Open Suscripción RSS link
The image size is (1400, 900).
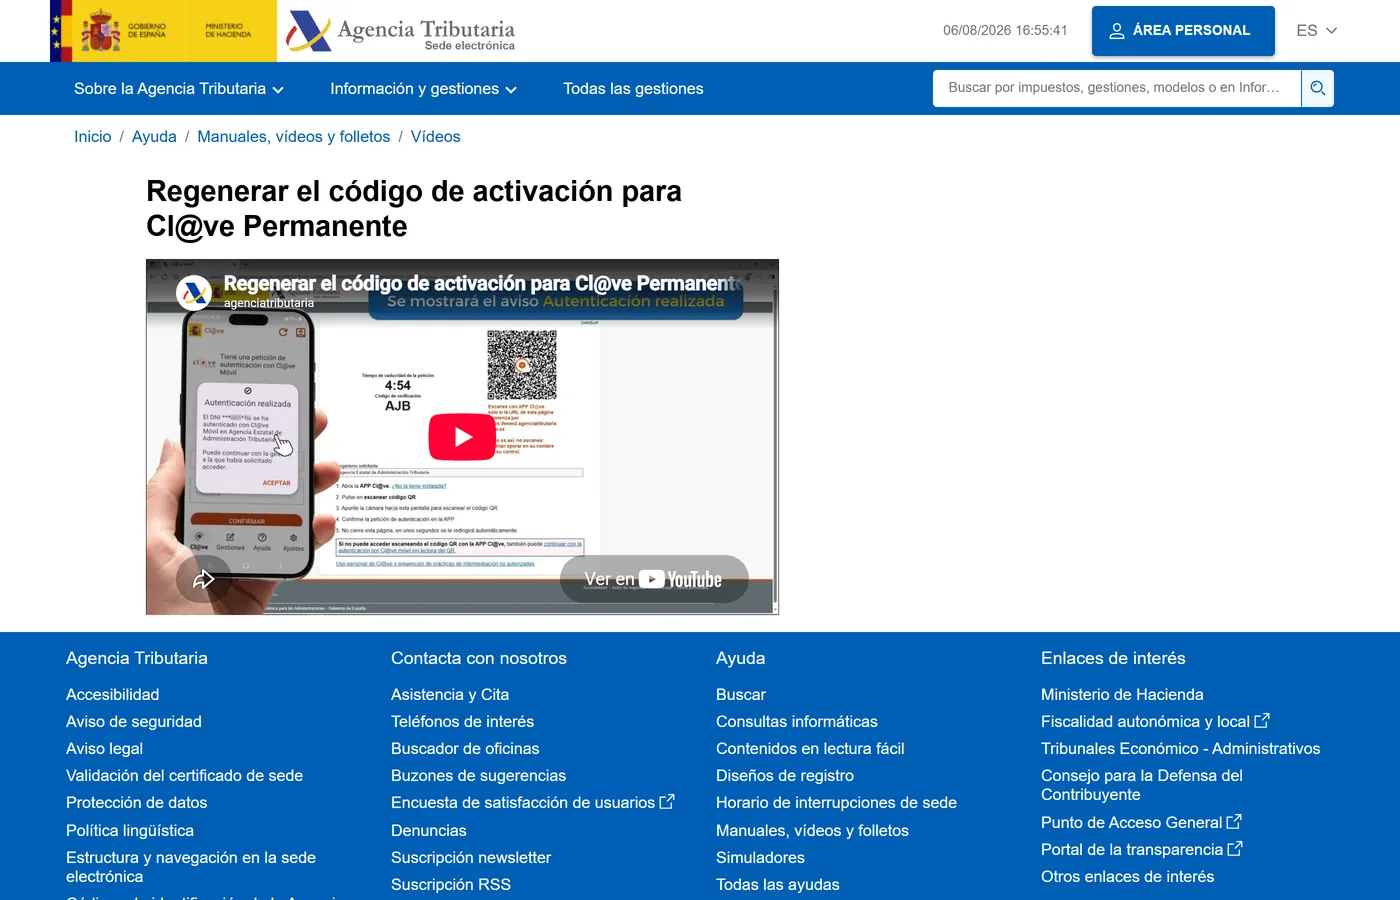tap(451, 884)
